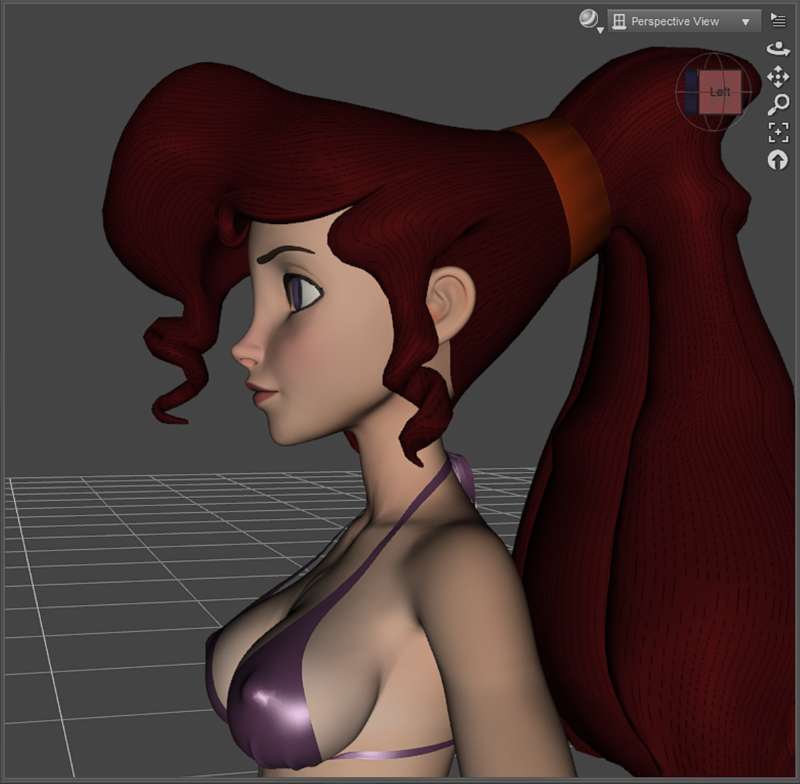Select the pan camera arrows tool
The width and height of the screenshot is (800, 784).
click(x=778, y=77)
